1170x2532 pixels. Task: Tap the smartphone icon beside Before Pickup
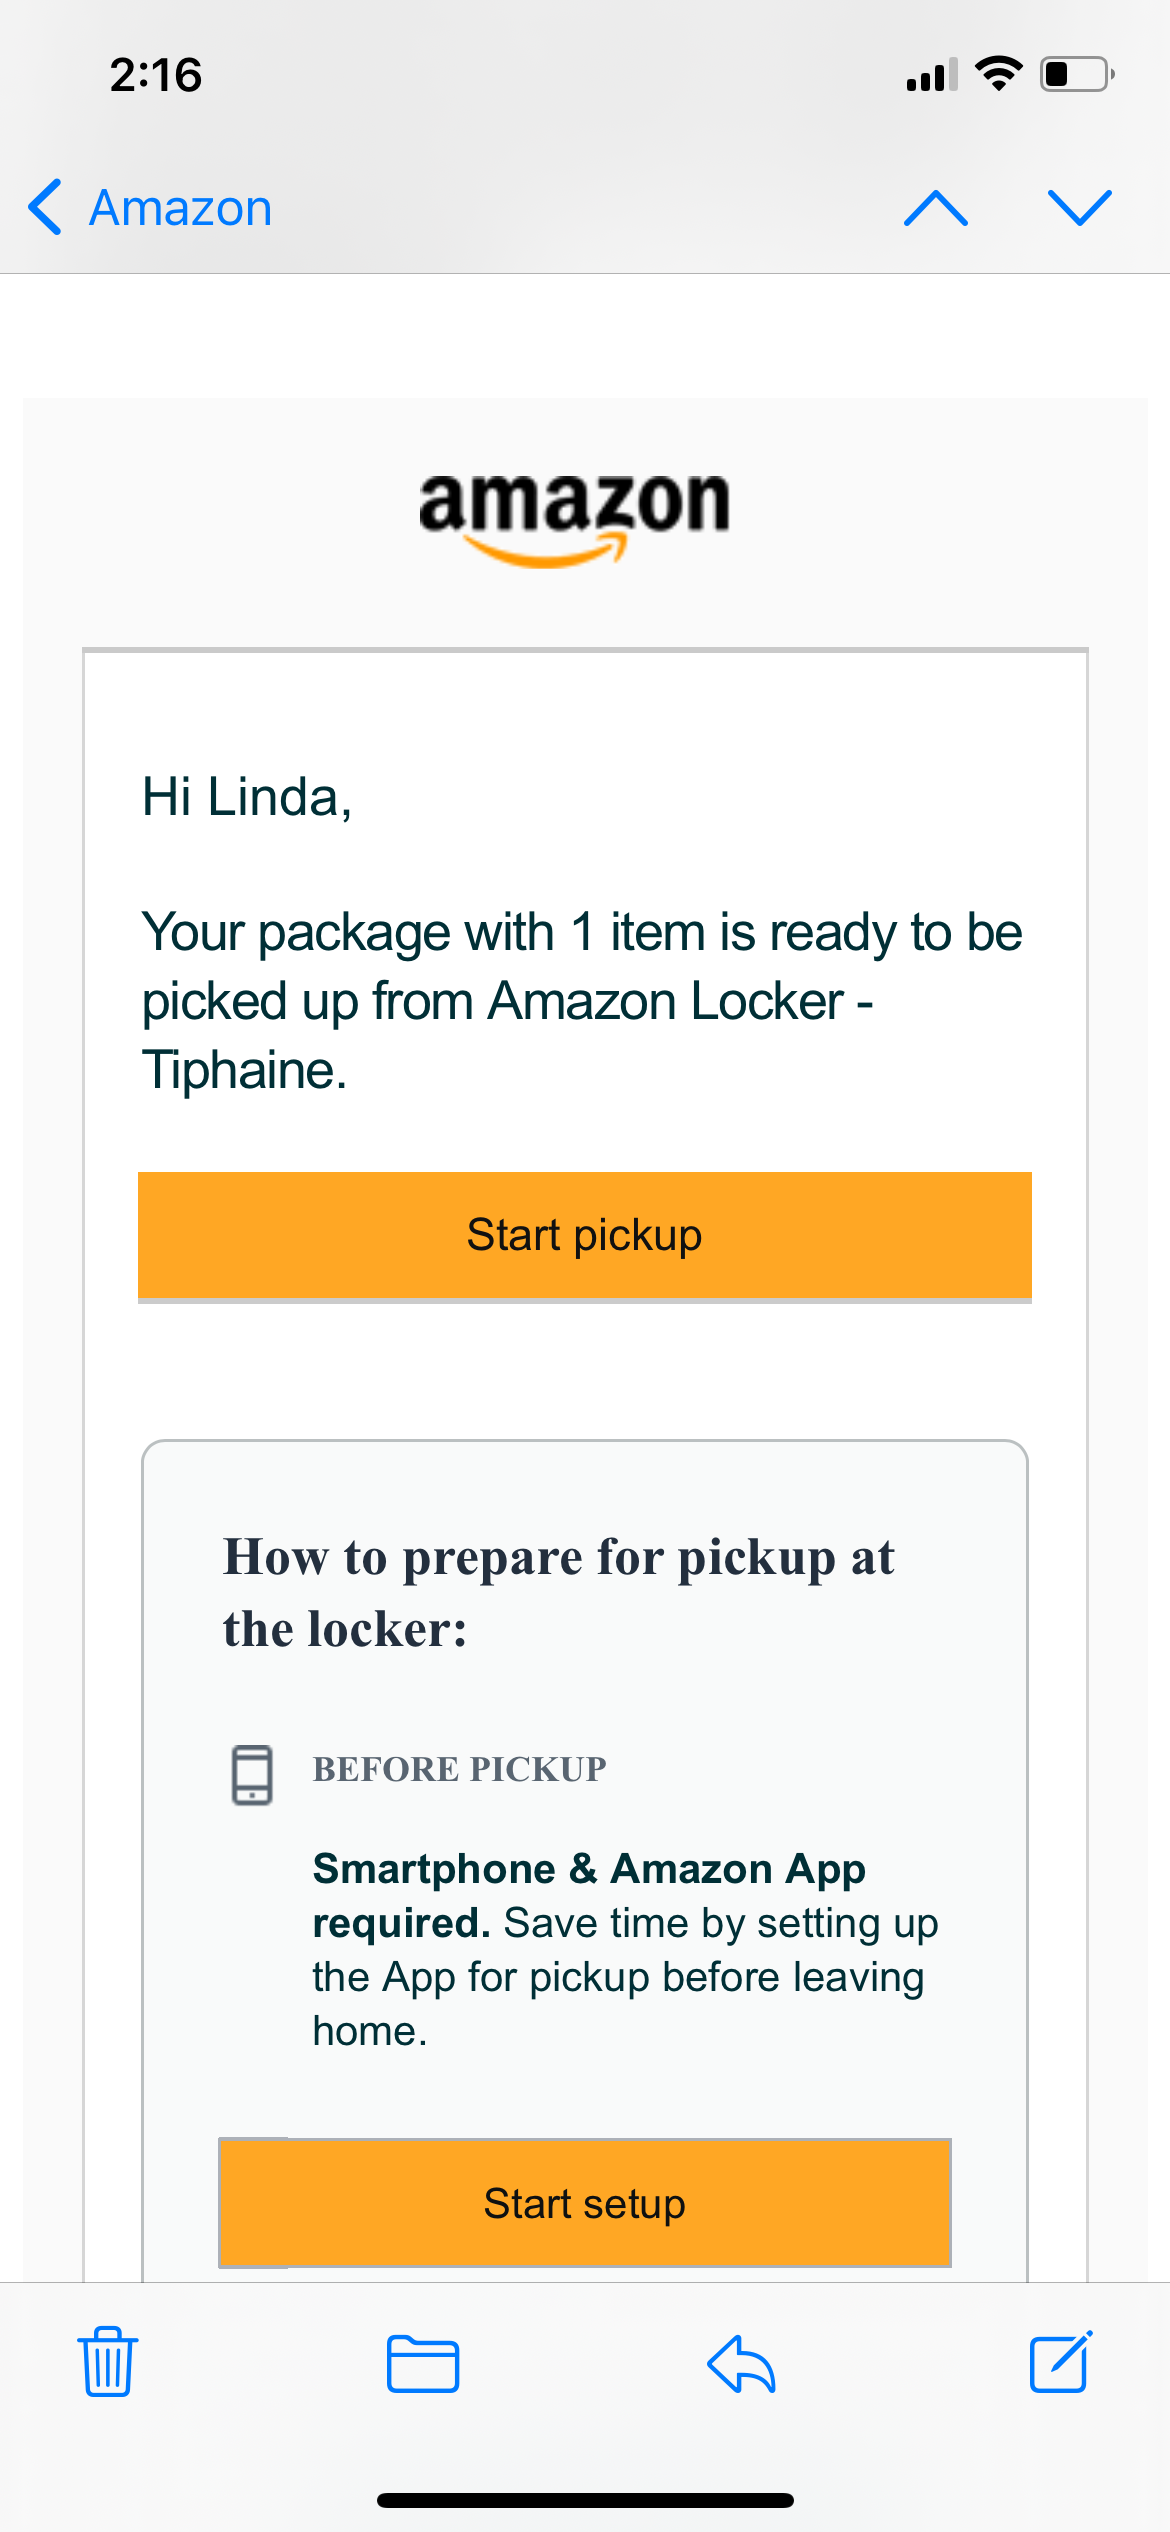tap(252, 1775)
